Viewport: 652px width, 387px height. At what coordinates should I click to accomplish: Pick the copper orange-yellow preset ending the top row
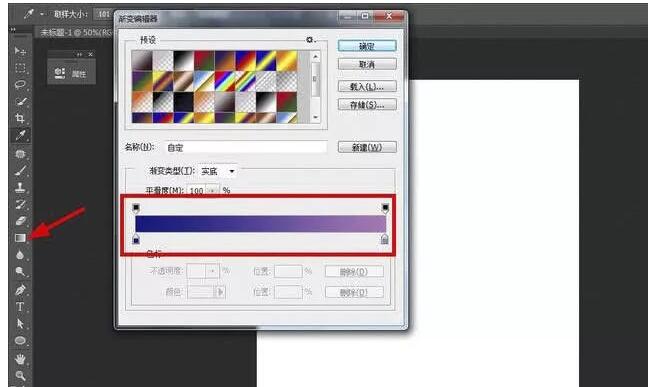(287, 61)
